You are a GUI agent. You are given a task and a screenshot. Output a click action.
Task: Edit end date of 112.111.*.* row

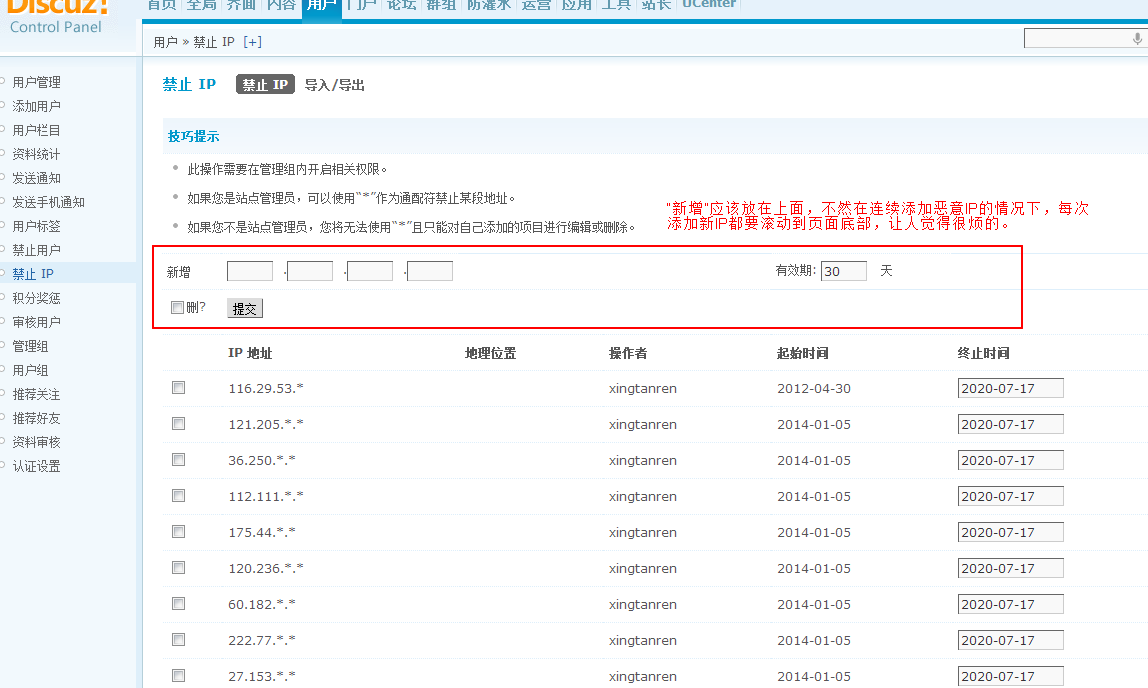[x=1010, y=496]
